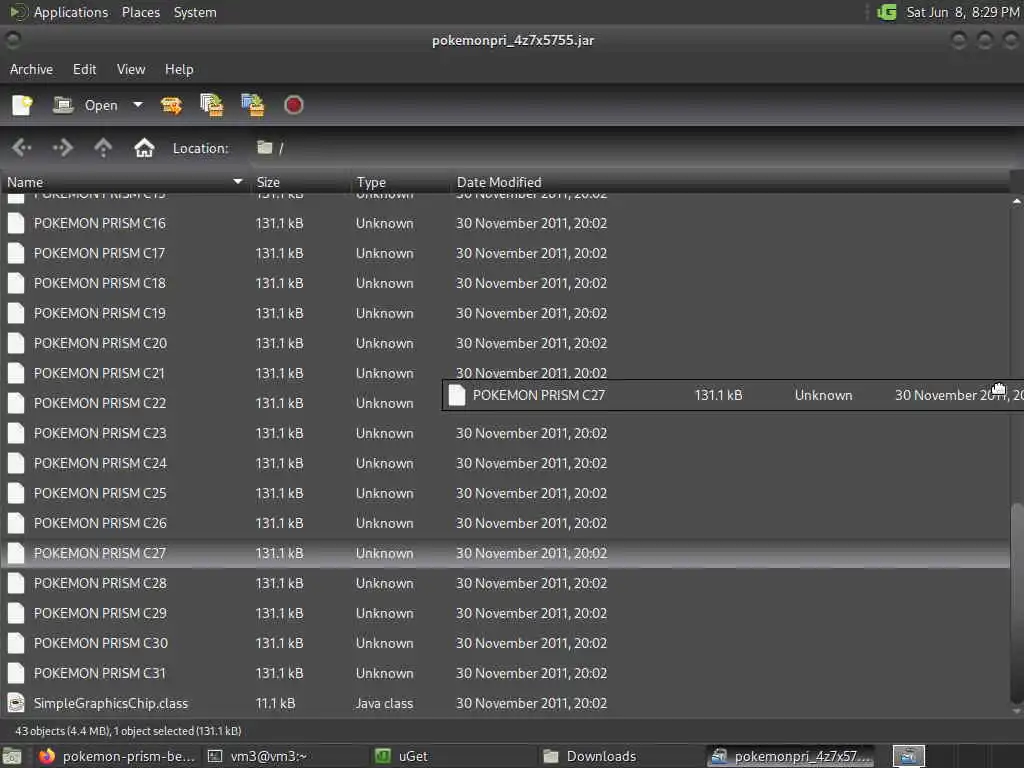Click file icon of POKEMON PRISM C20

(x=16, y=344)
